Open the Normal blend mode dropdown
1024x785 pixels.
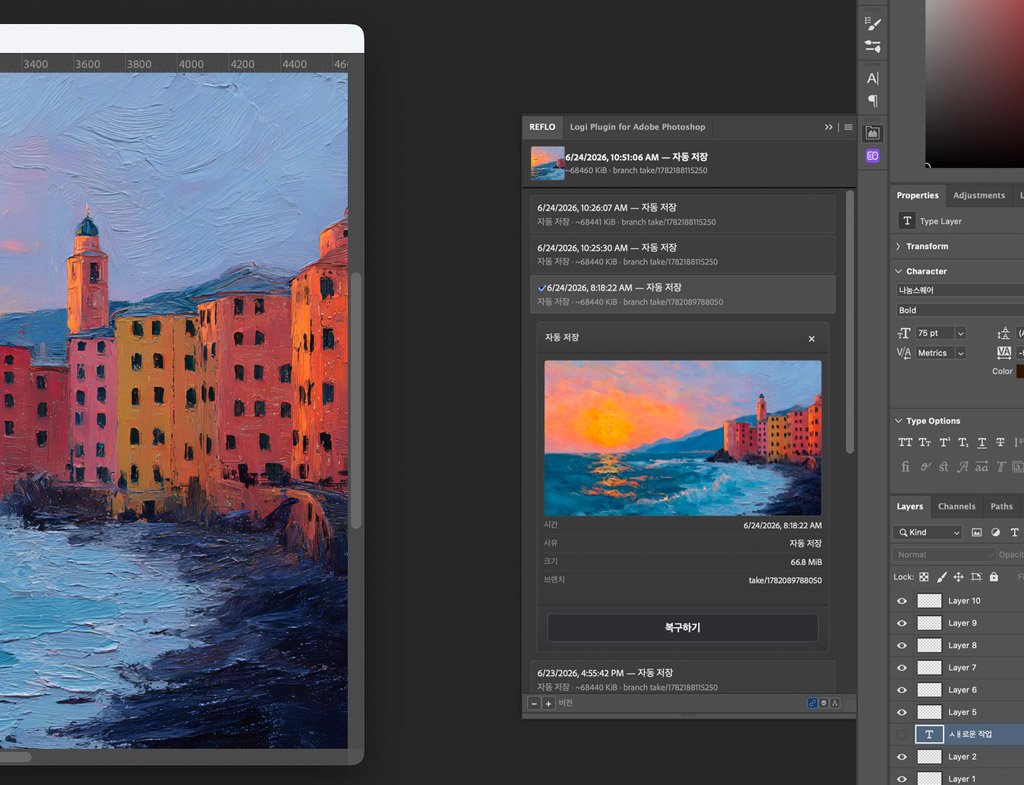point(944,554)
